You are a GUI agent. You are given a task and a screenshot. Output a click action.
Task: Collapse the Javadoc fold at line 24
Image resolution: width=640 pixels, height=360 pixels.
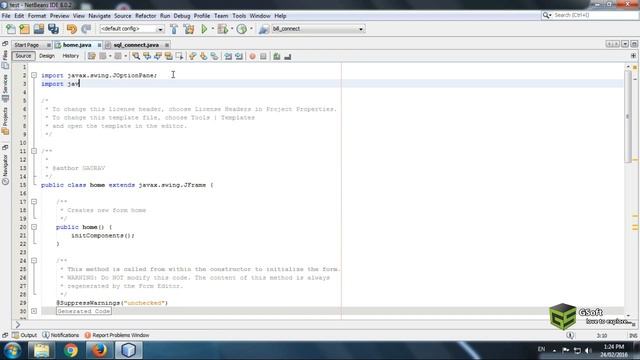coord(34,260)
